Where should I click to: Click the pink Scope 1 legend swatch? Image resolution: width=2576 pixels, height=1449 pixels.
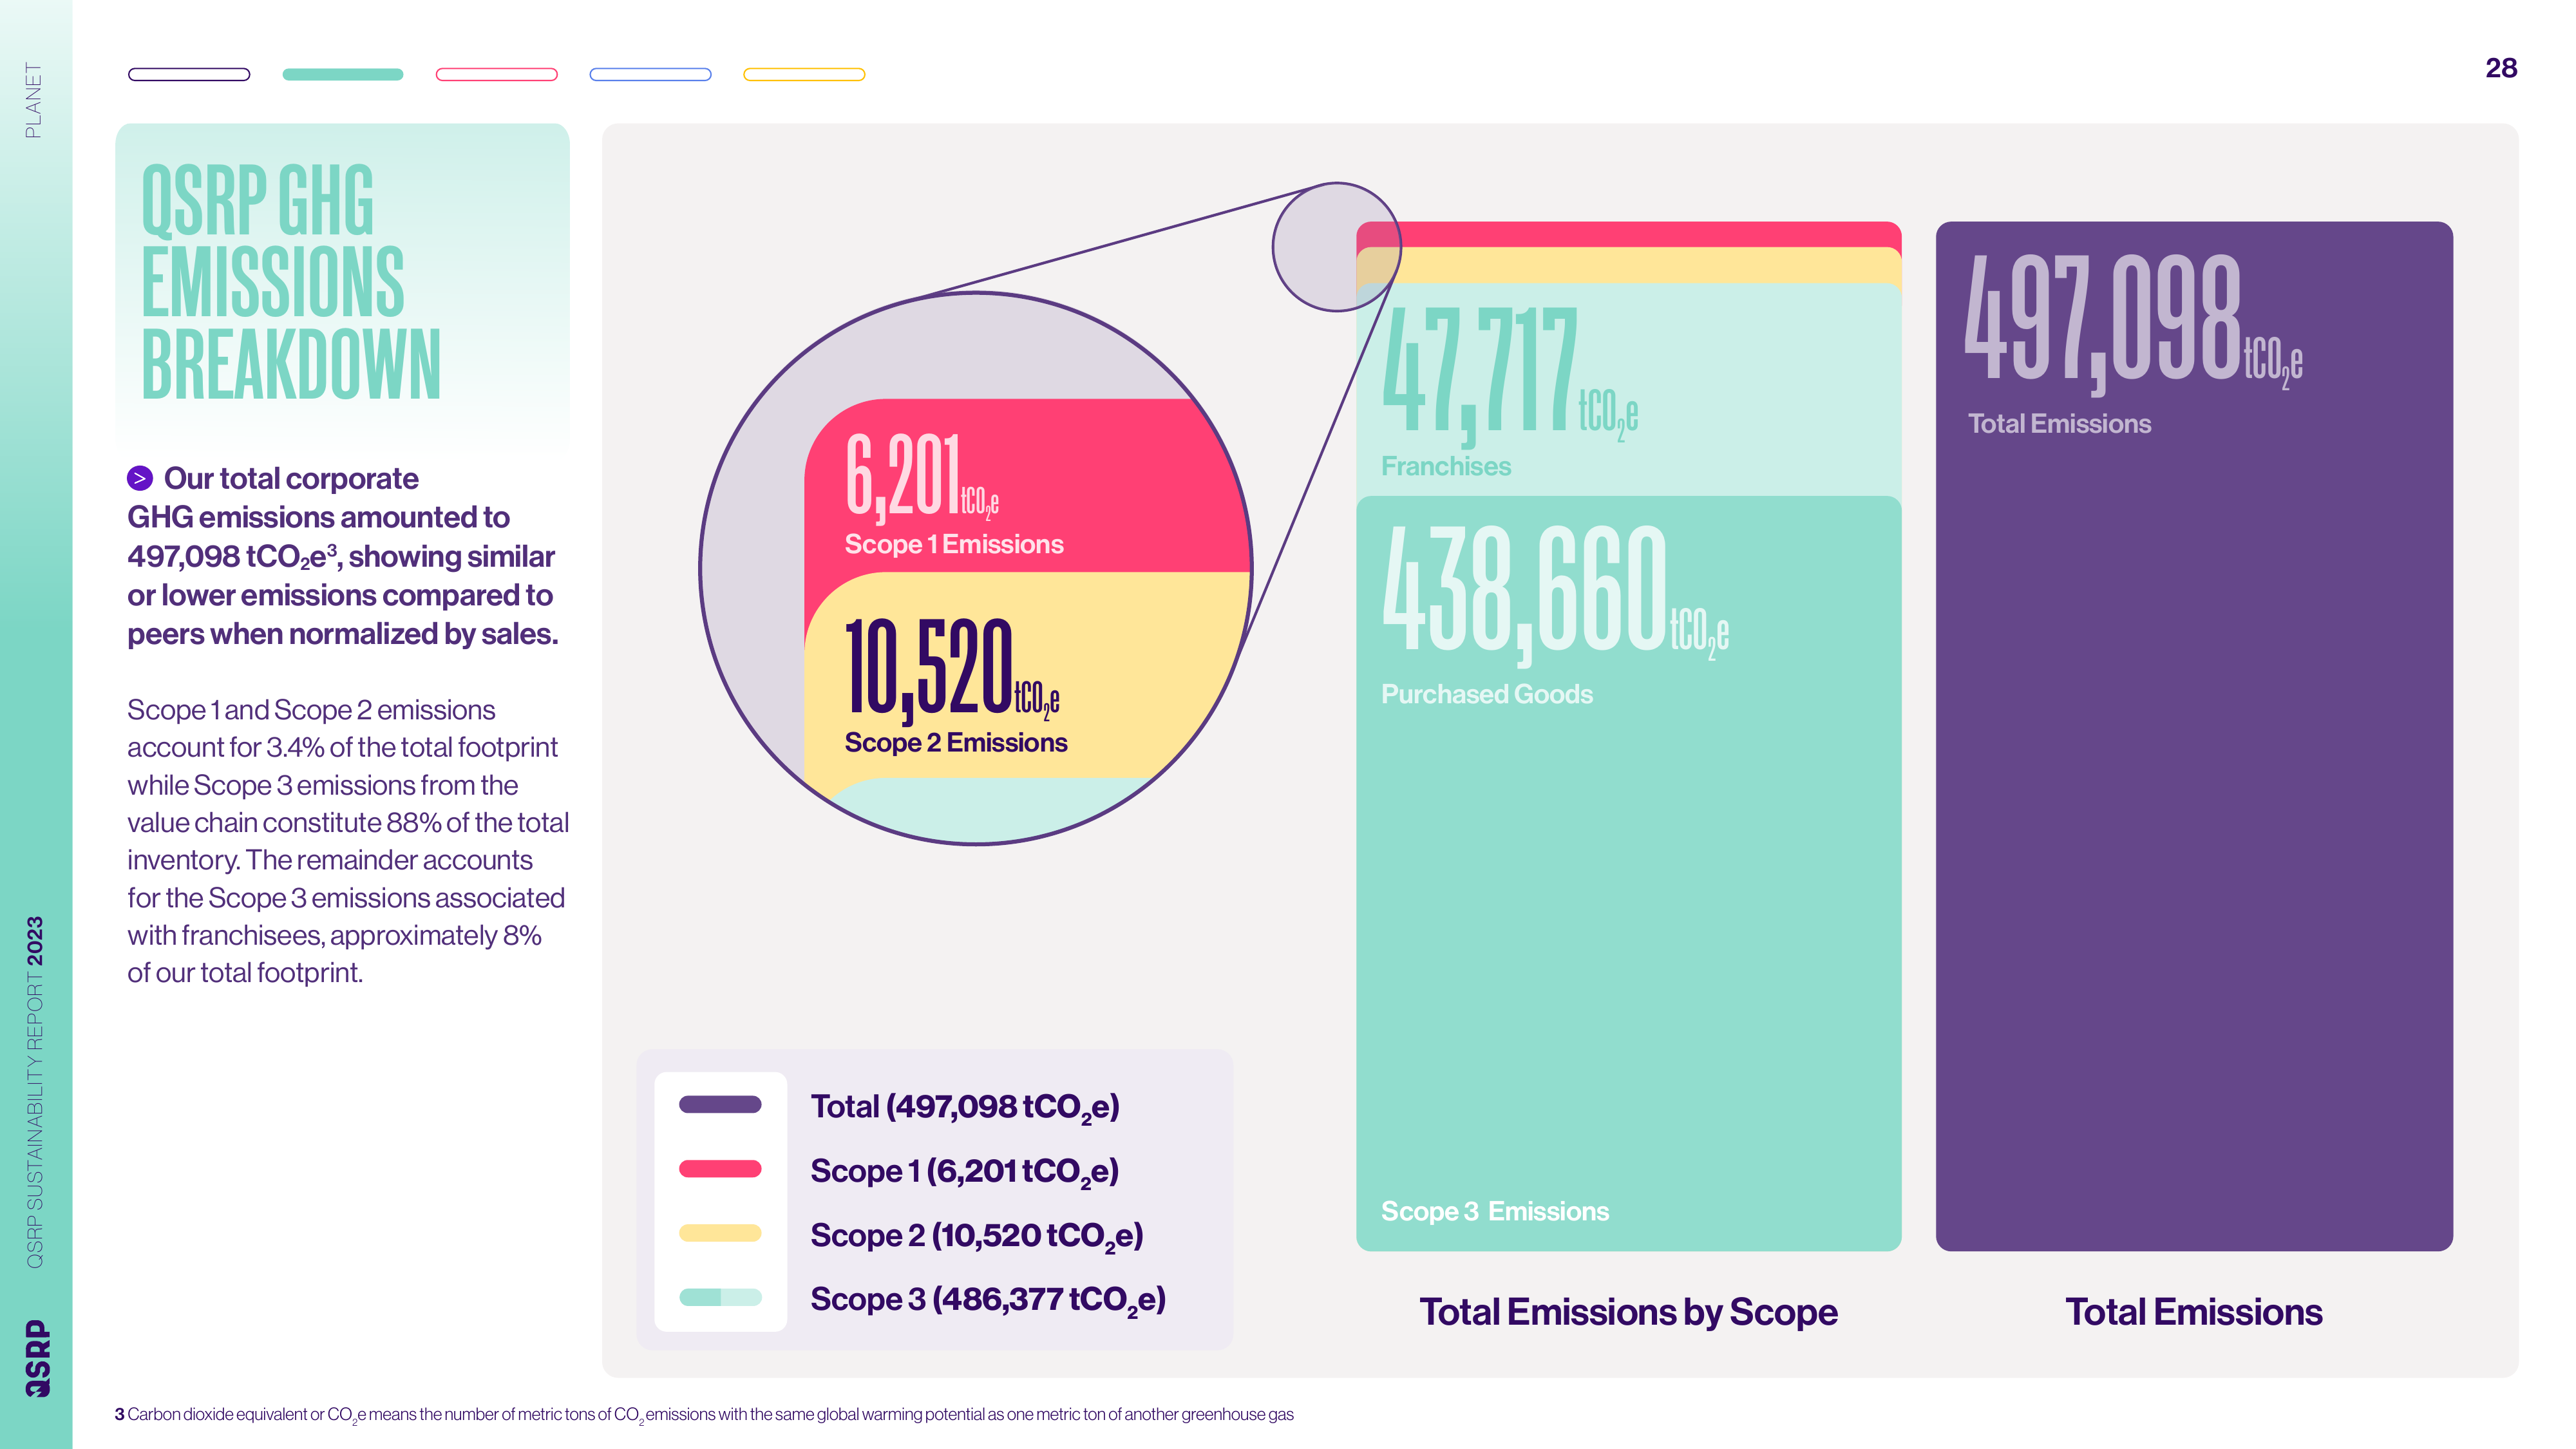coord(720,1168)
